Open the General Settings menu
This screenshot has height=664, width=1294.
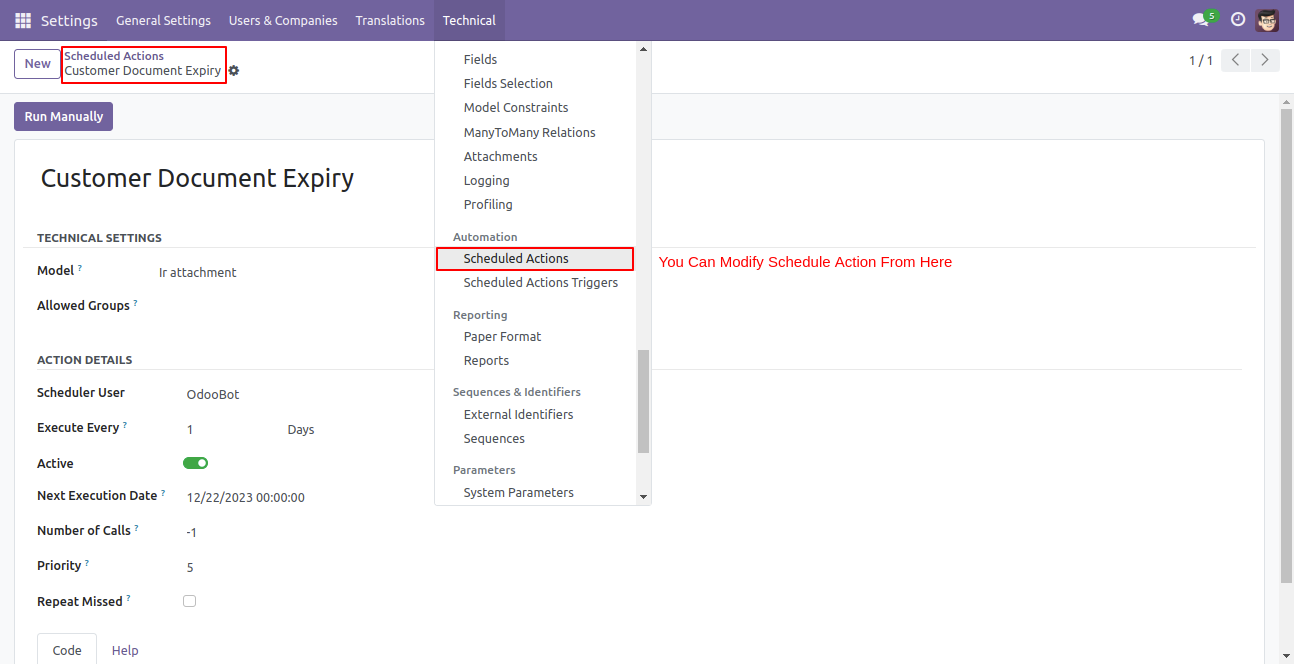(163, 20)
